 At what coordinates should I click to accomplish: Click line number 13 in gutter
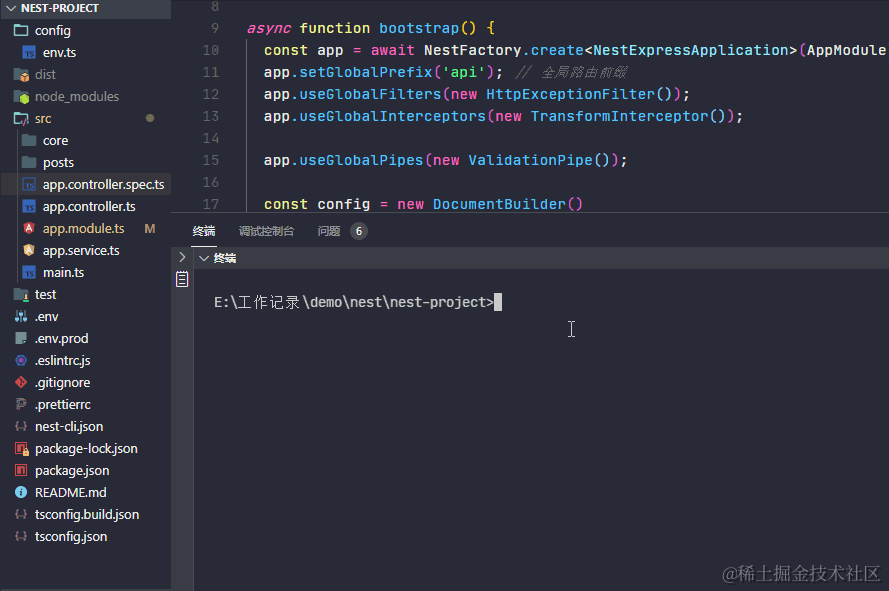[210, 116]
